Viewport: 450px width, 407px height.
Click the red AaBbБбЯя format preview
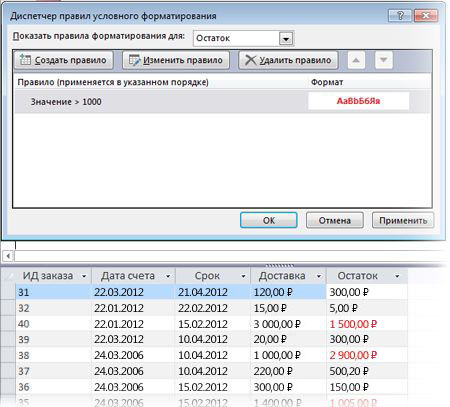click(358, 101)
